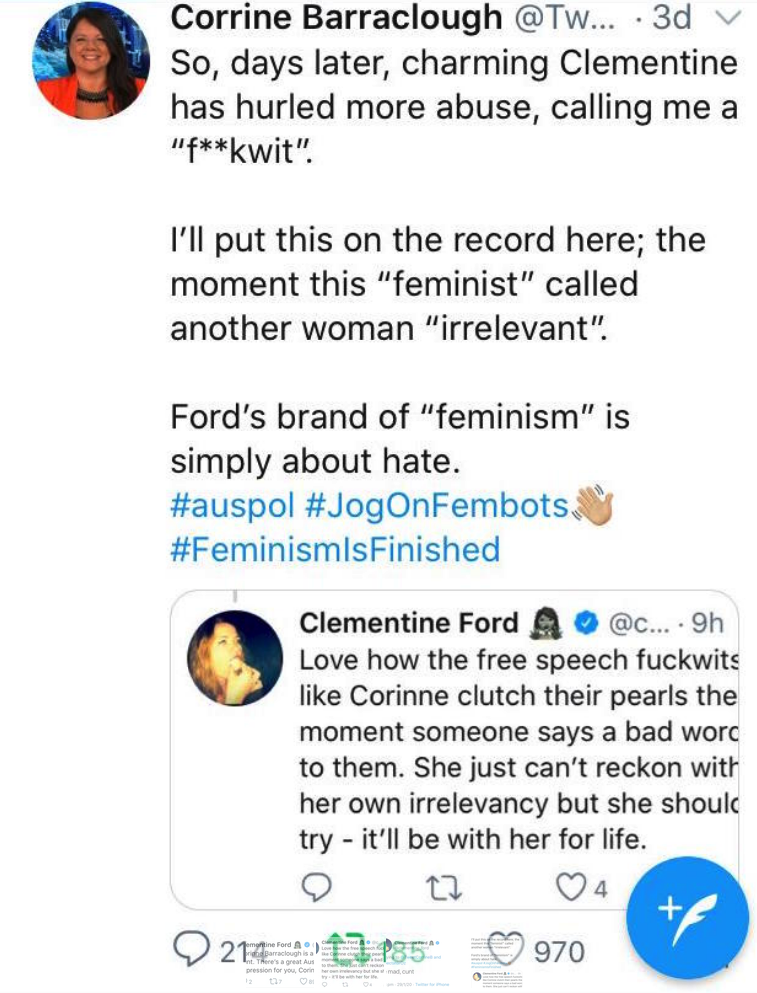This screenshot has width=757, height=993.
Task: Open Clementine Ford's avatar in quoted tweet
Action: 235,658
